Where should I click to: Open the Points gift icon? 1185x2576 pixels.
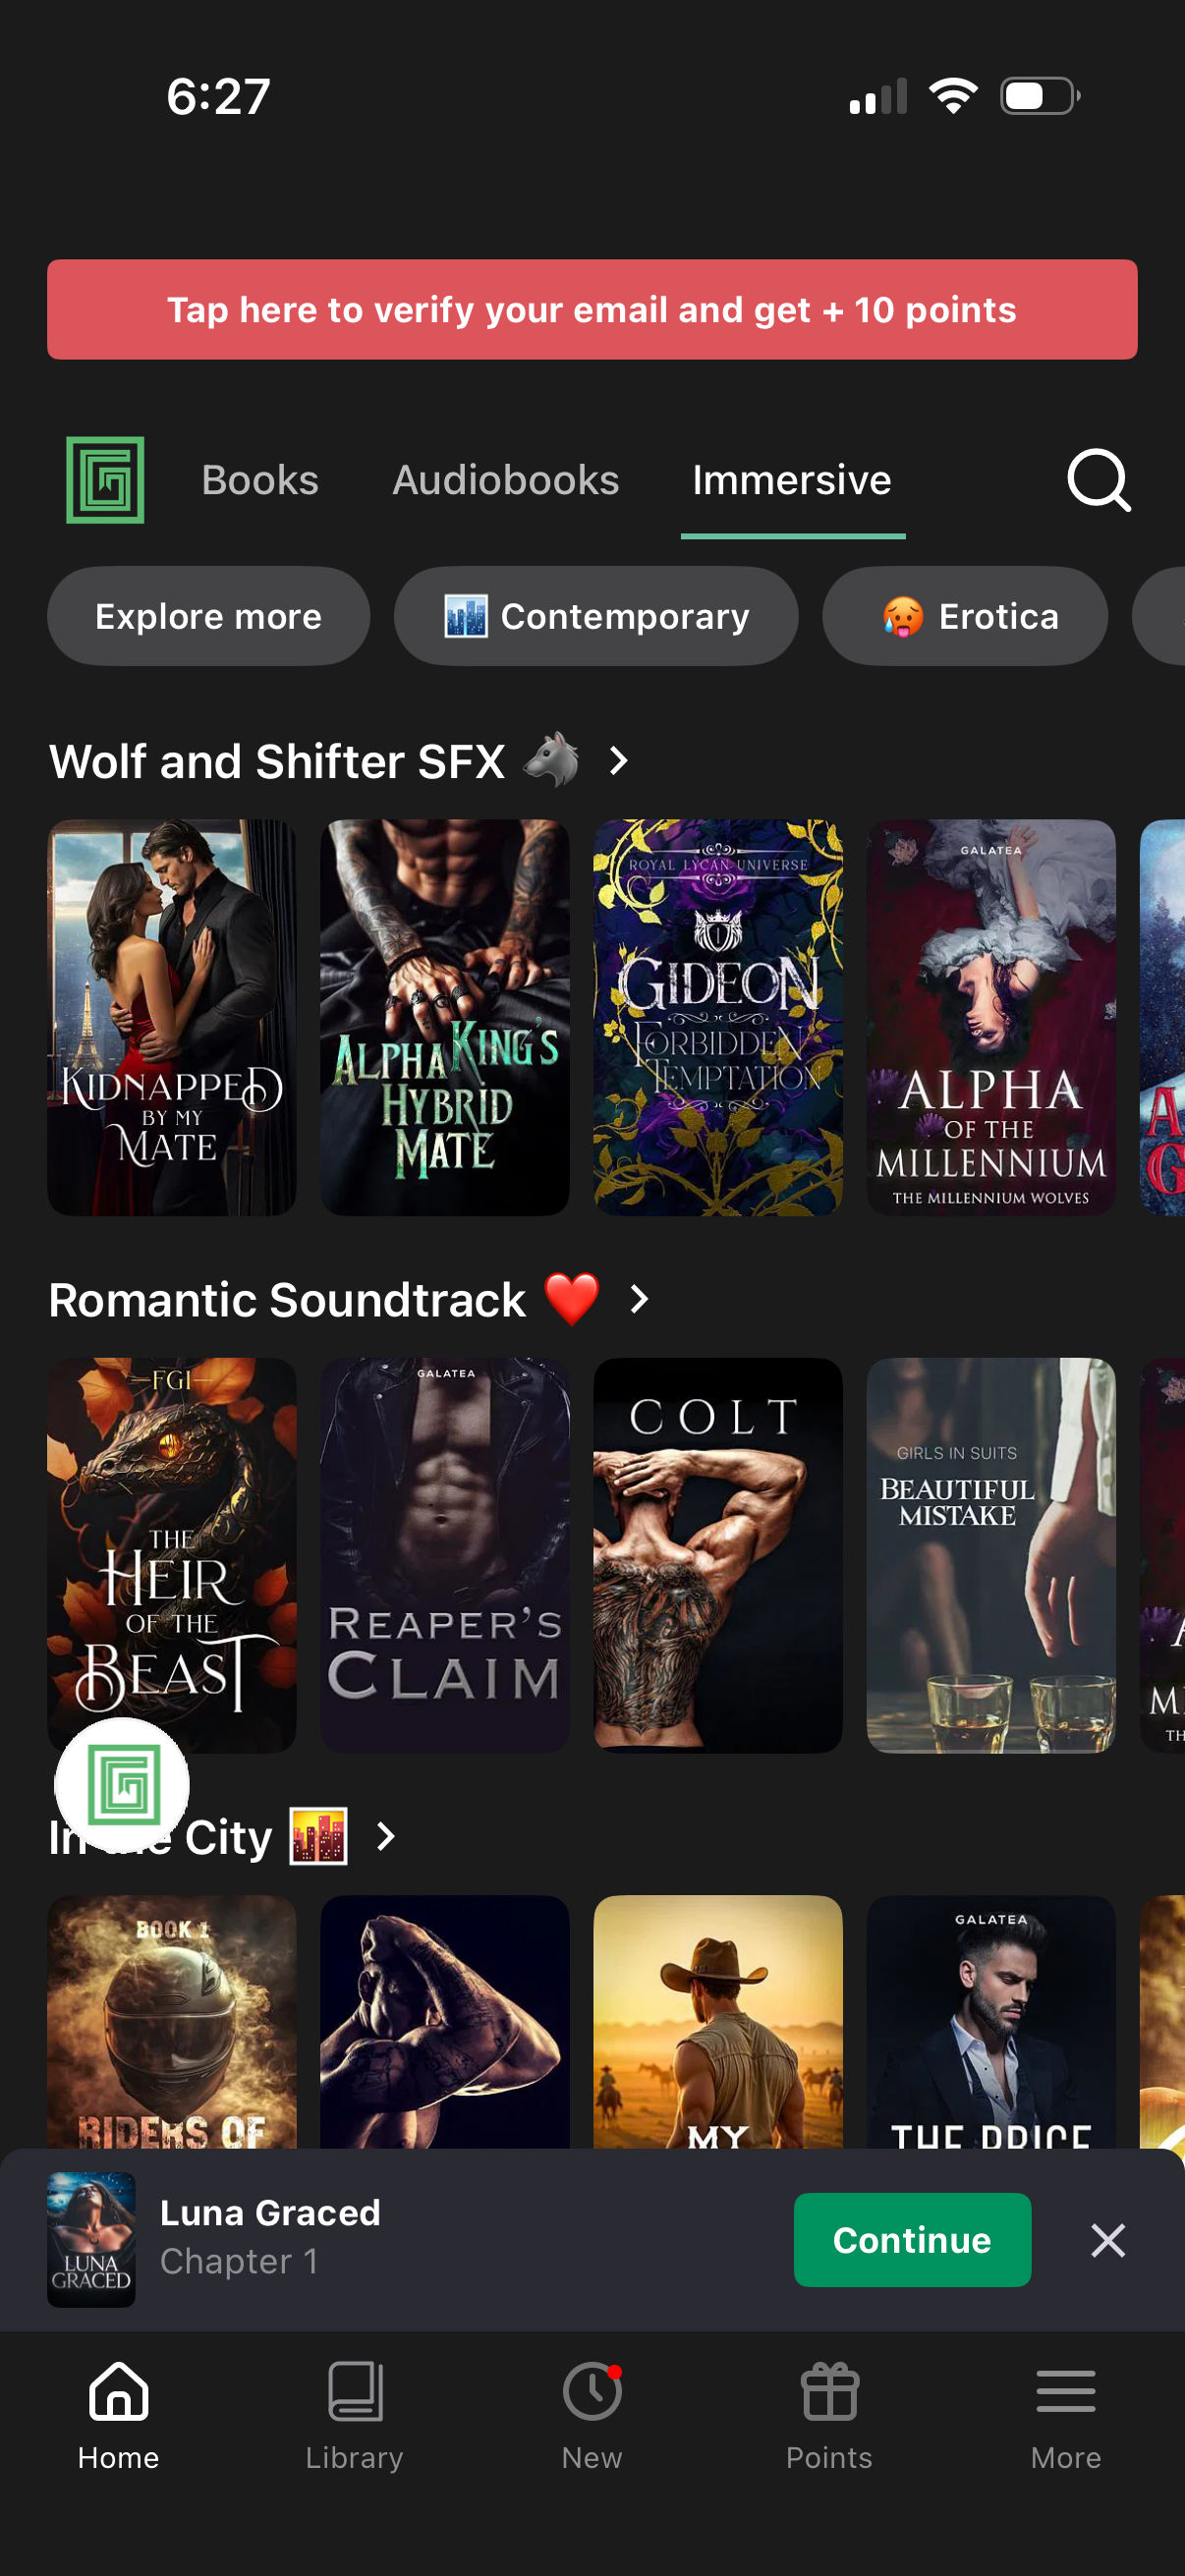pyautogui.click(x=829, y=2391)
